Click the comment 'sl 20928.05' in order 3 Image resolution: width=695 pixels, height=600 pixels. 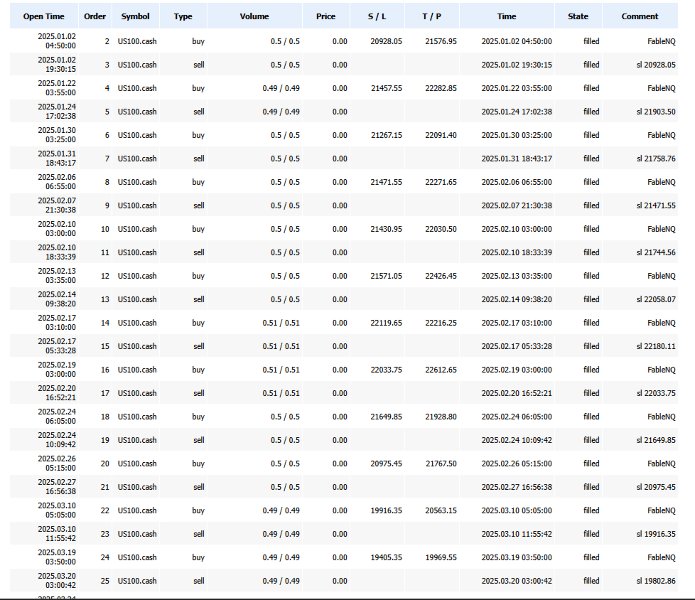tap(656, 65)
